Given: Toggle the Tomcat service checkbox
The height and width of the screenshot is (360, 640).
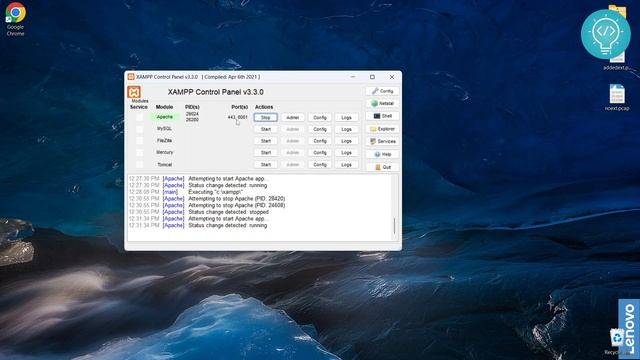Looking at the screenshot, I should click(140, 164).
